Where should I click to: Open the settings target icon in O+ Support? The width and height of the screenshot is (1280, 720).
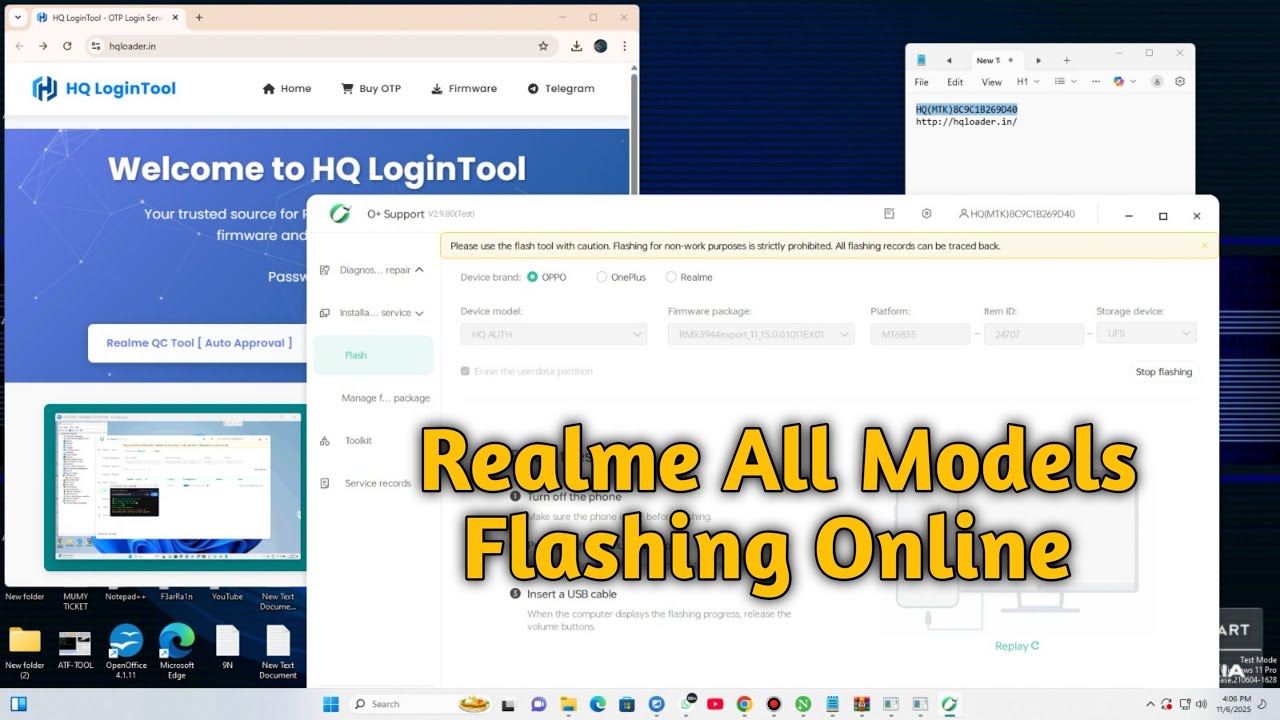(927, 214)
